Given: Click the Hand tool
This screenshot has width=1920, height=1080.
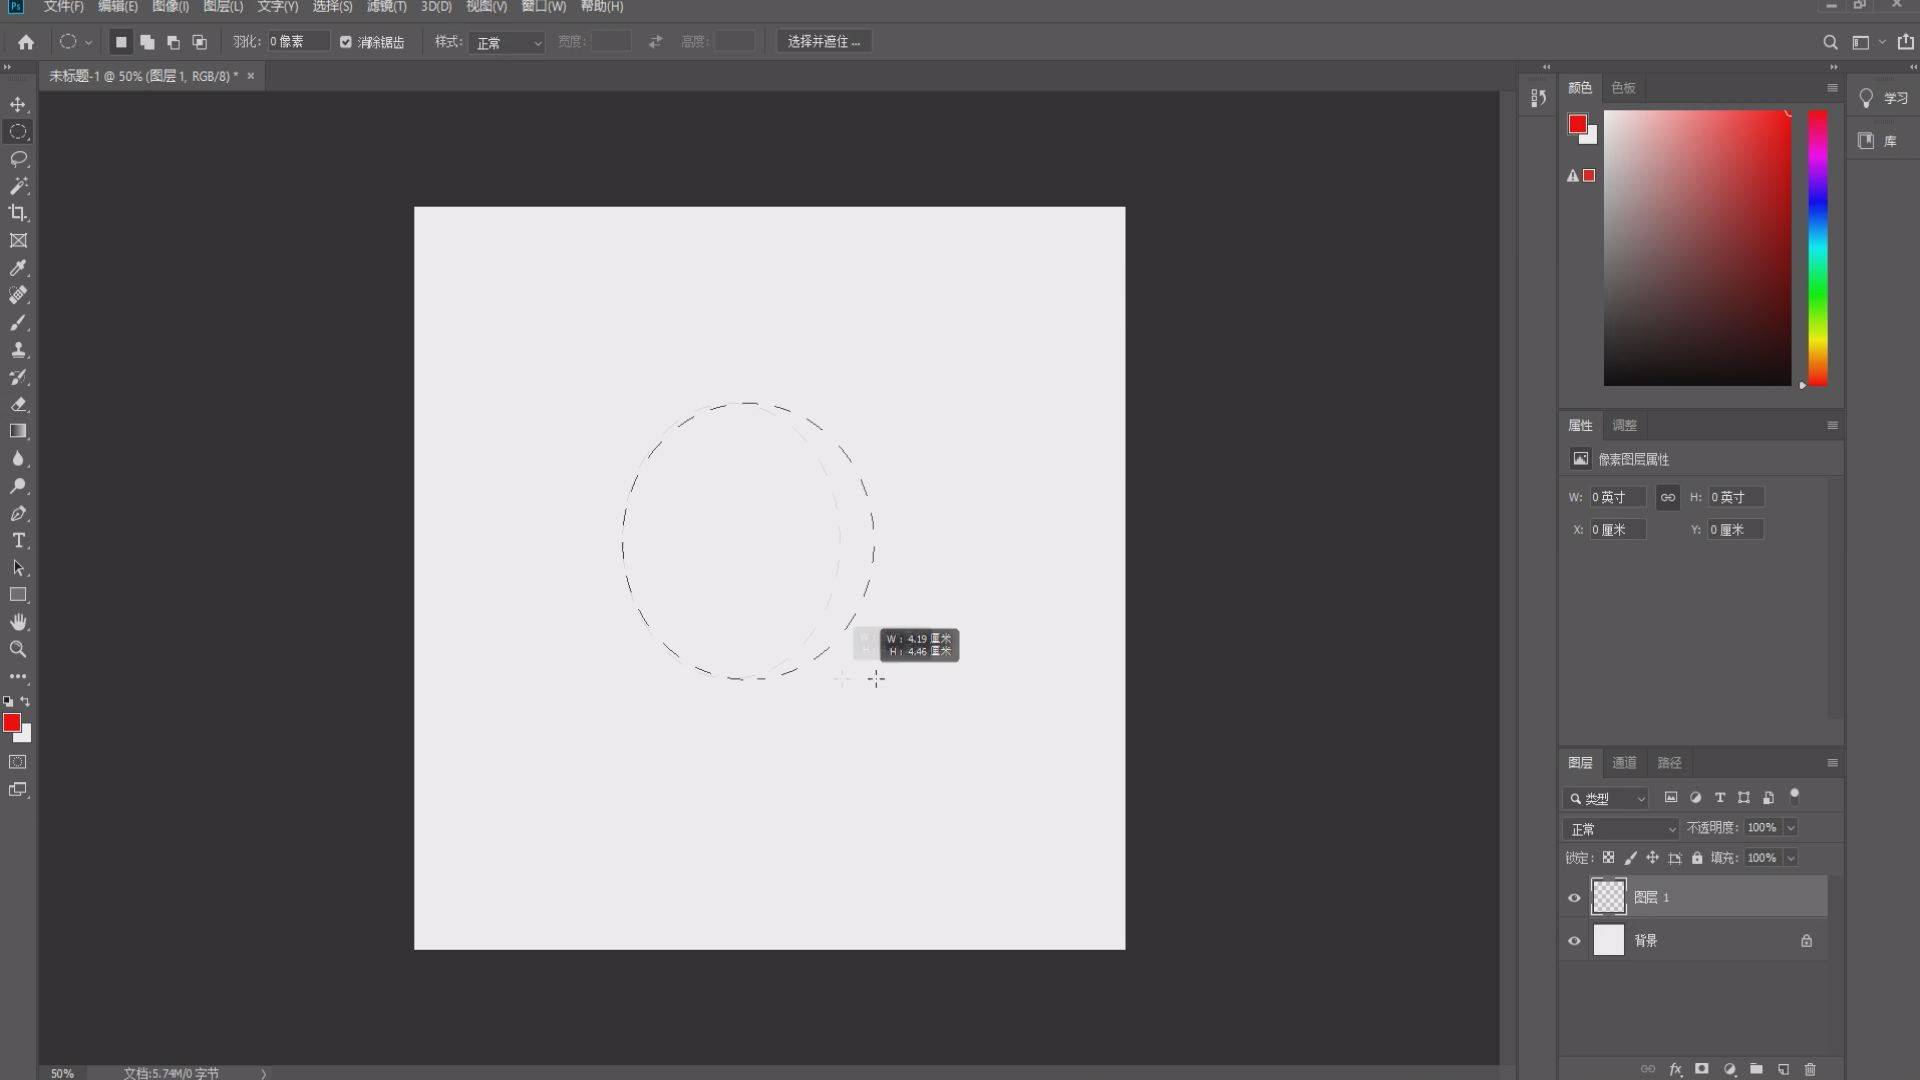Looking at the screenshot, I should tap(18, 622).
